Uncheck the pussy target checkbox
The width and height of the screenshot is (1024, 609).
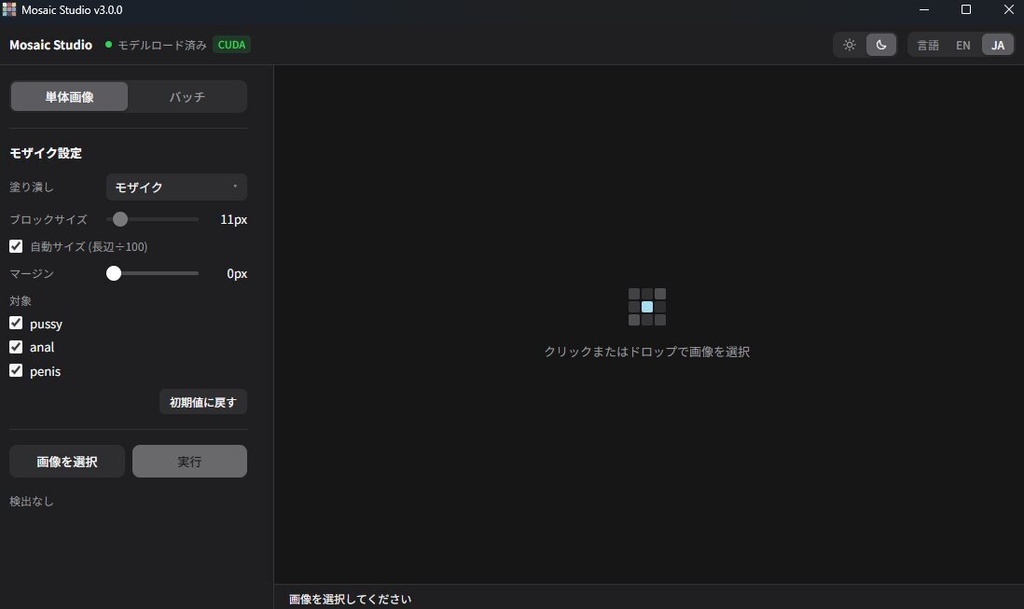click(16, 323)
